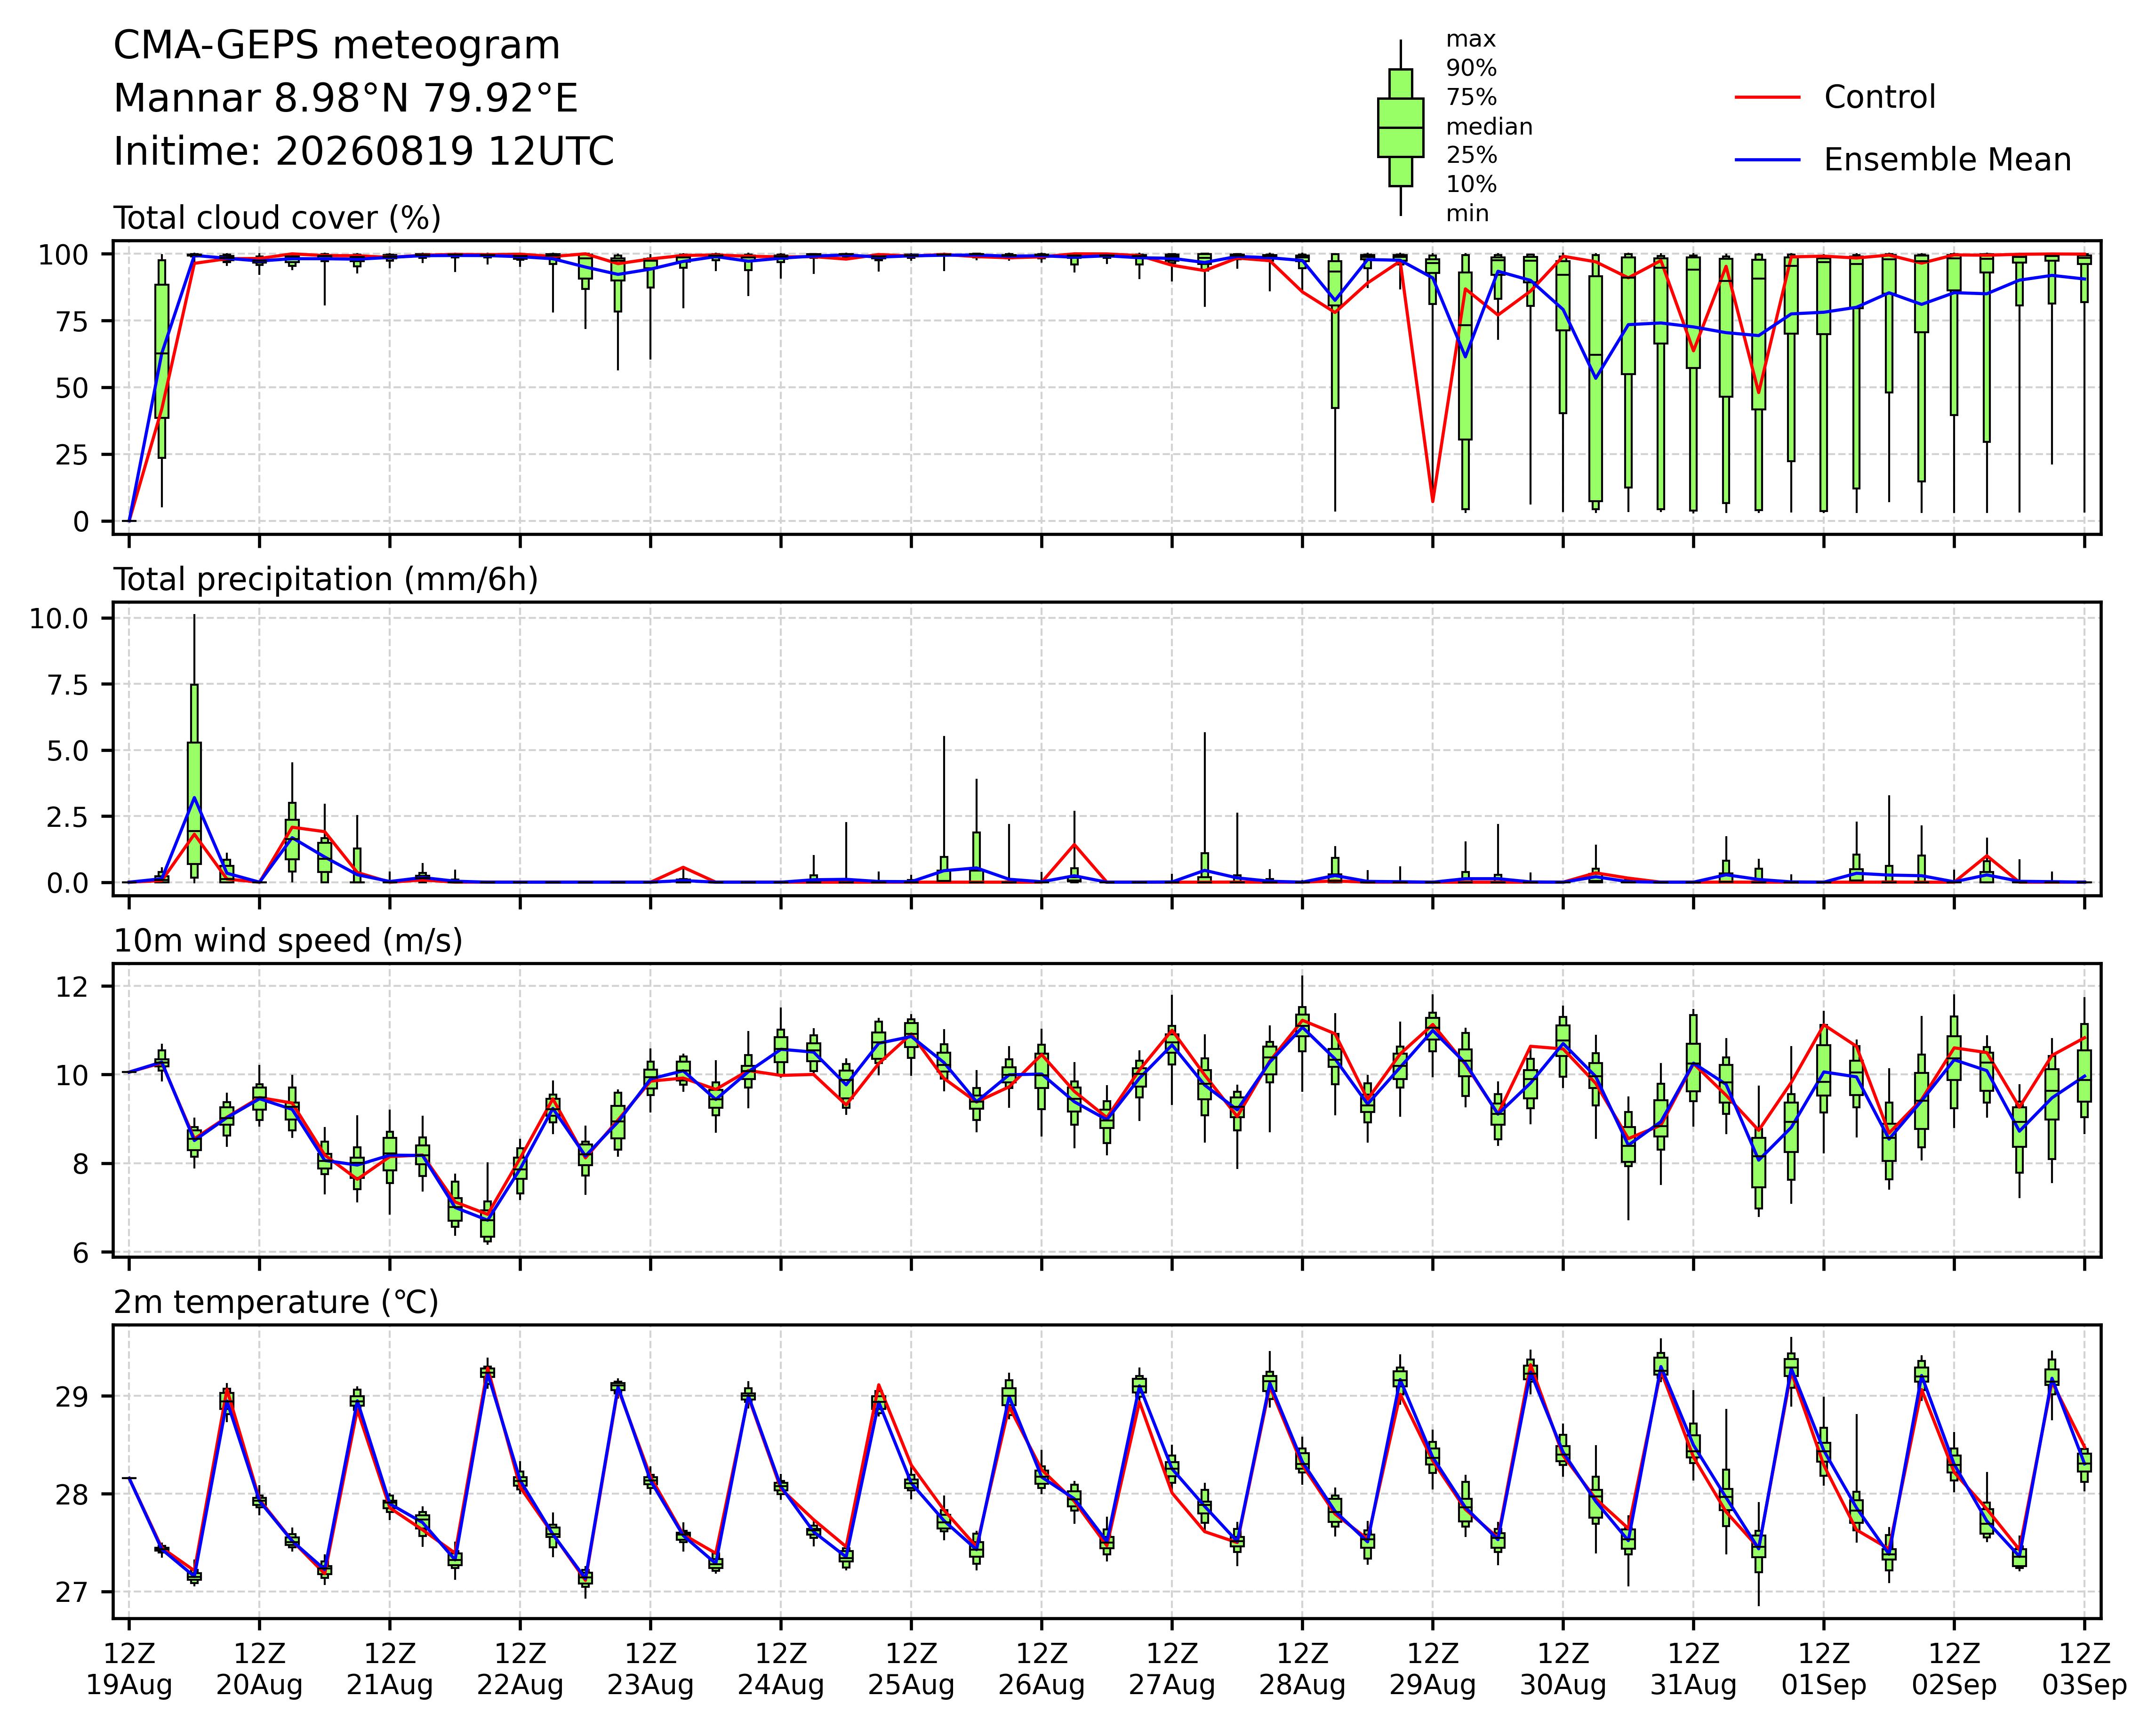Screen dimensions: 2156x1728
Task: Click the green boxplot legend icon
Action: coord(1400,127)
